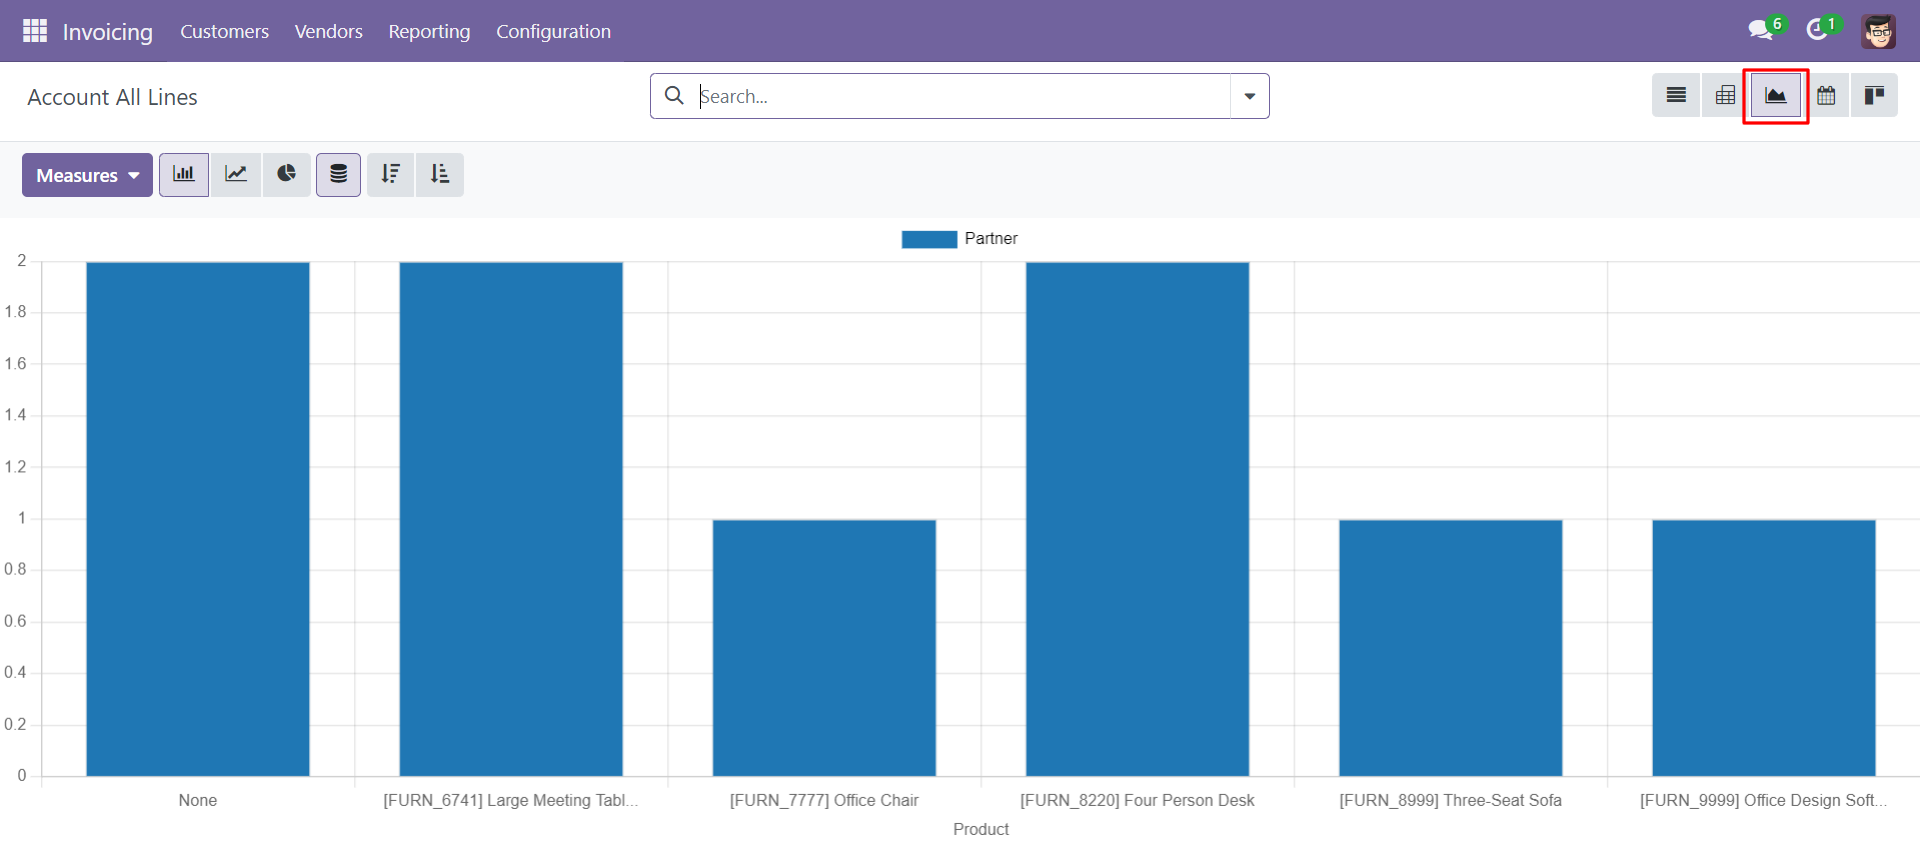The height and width of the screenshot is (845, 1920).
Task: Open the Customers menu
Action: [224, 31]
